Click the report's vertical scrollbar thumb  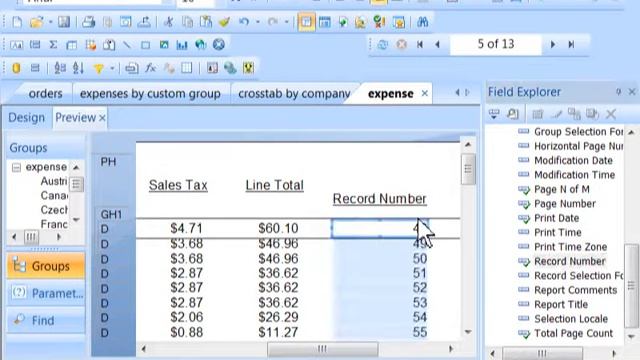(468, 169)
